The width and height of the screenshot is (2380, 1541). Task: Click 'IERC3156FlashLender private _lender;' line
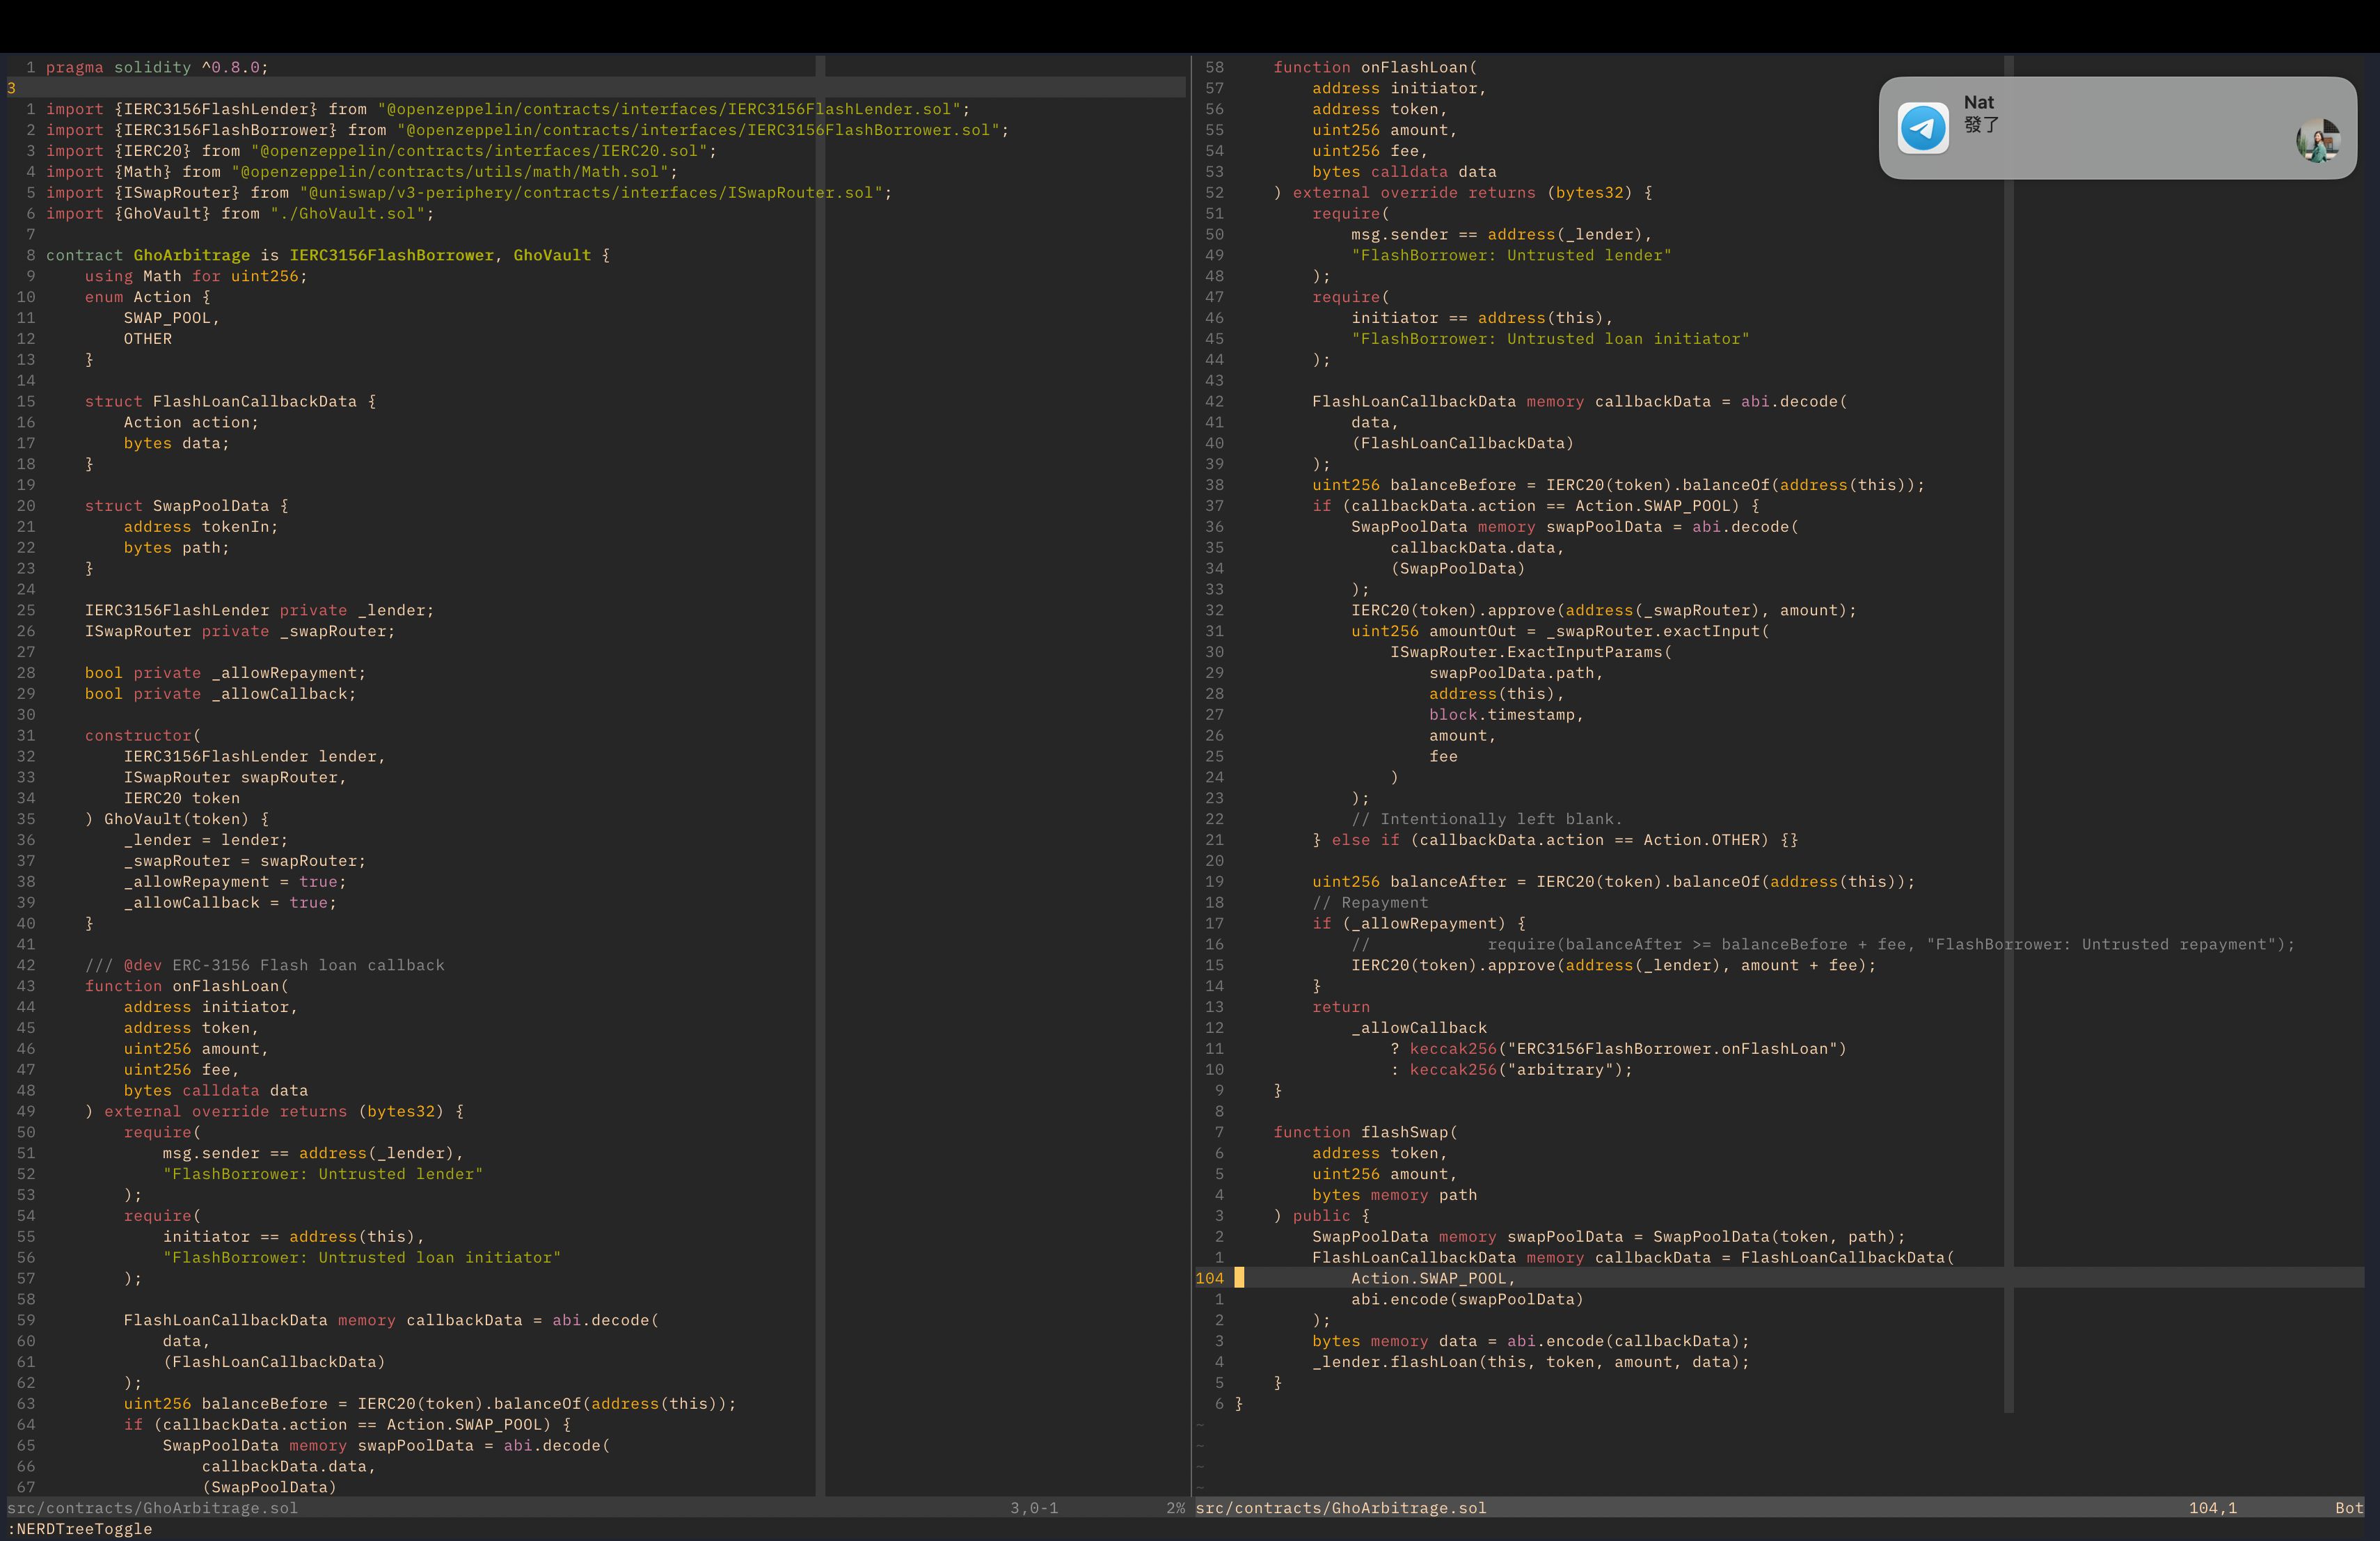pos(259,611)
